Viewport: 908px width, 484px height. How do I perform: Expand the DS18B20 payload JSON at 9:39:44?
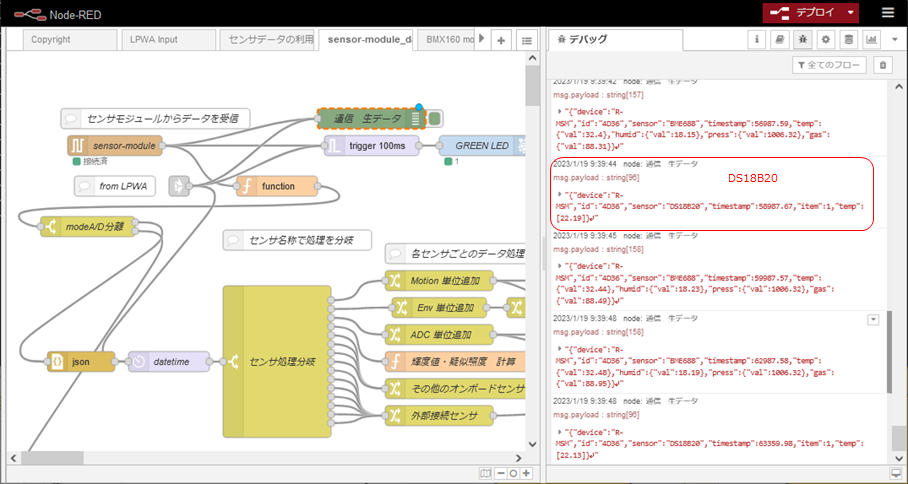[559, 194]
